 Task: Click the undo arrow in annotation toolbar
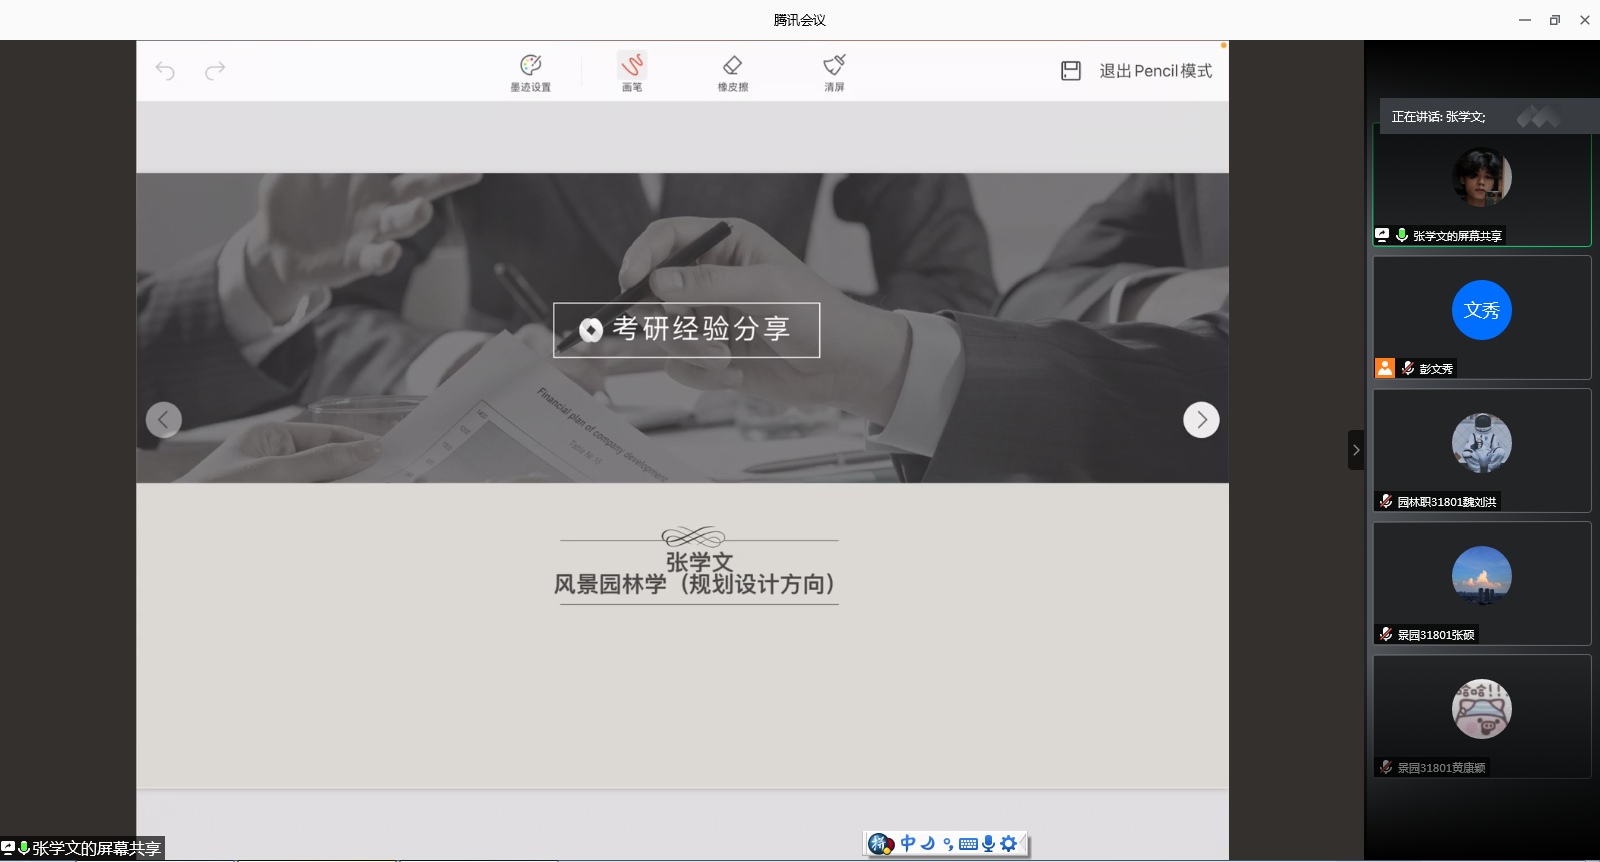(x=165, y=71)
